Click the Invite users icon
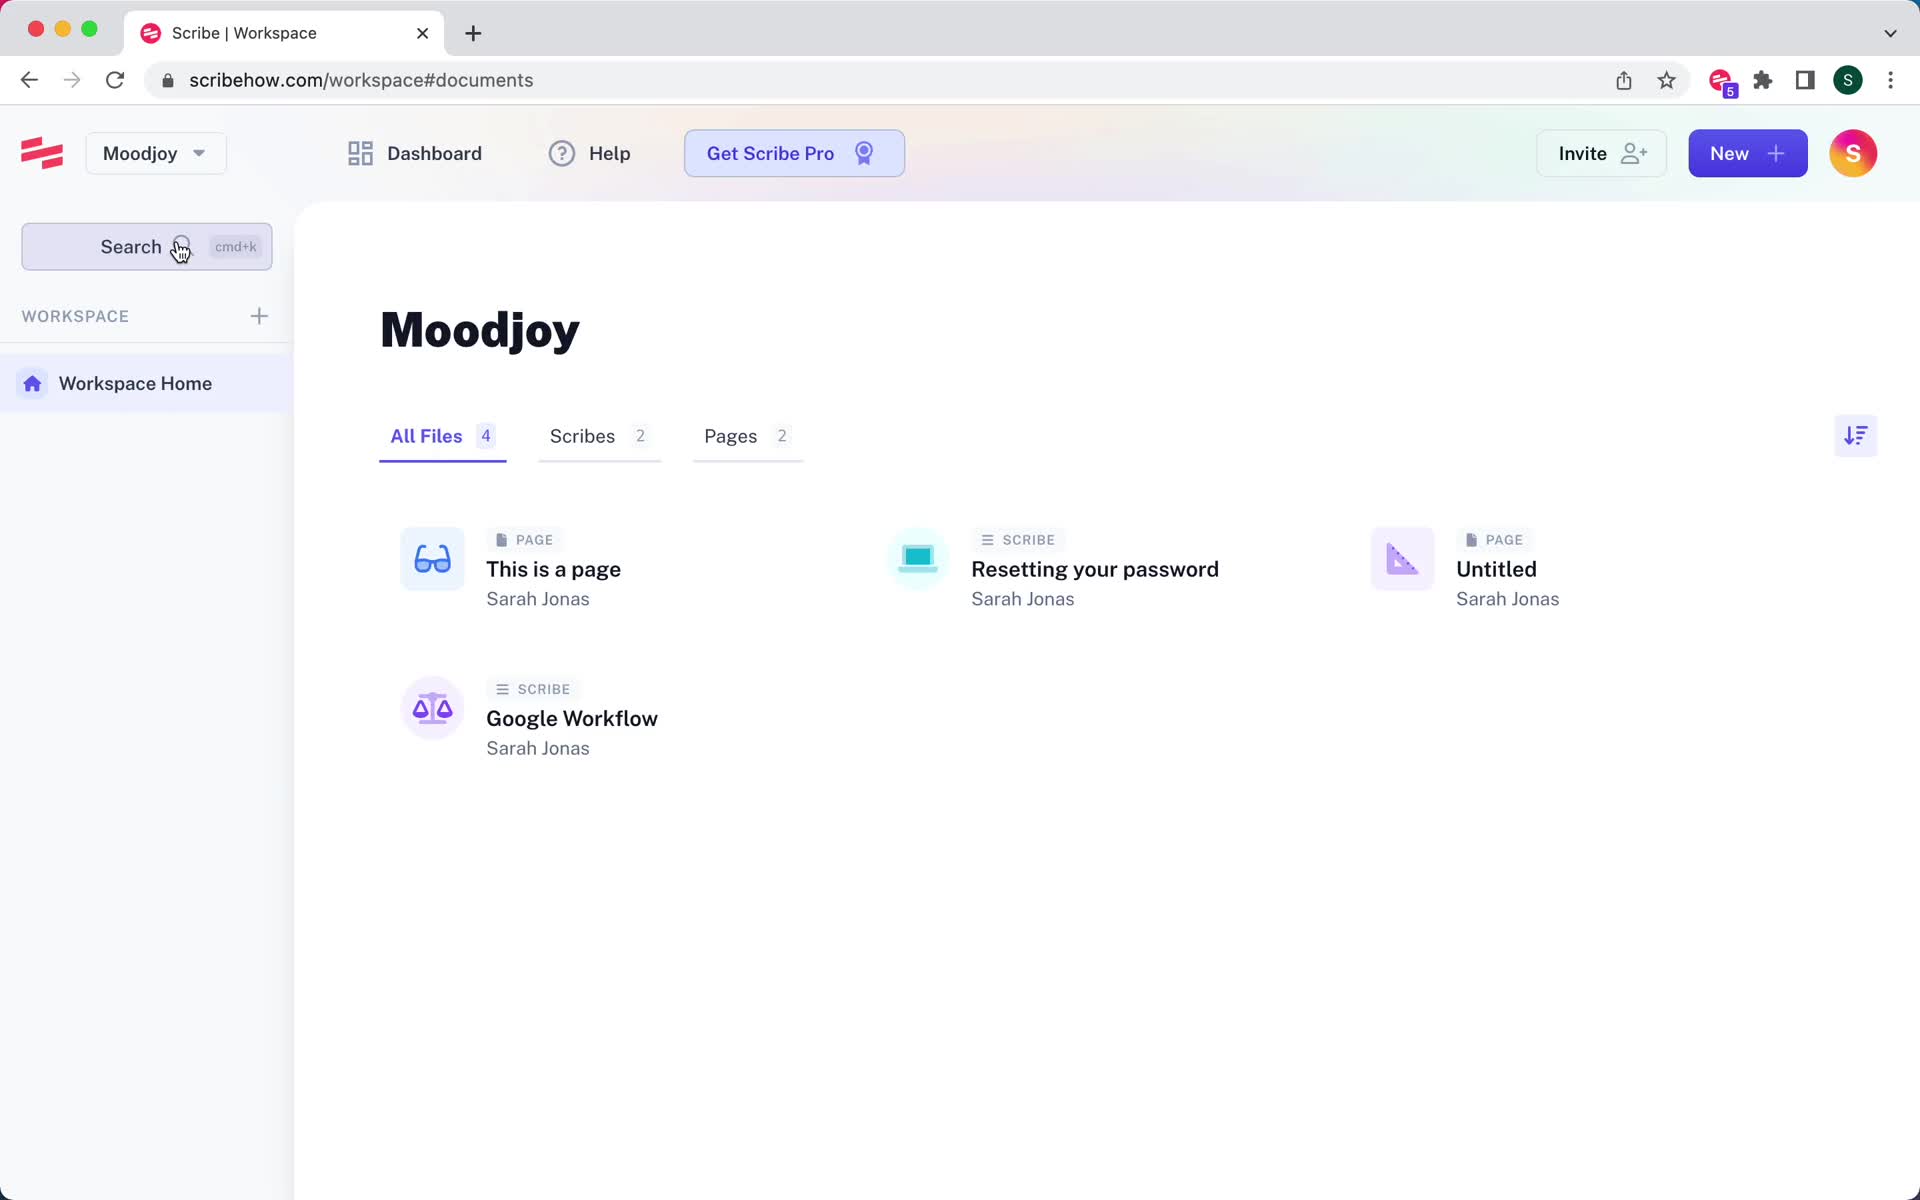The height and width of the screenshot is (1200, 1920). pos(1599,153)
